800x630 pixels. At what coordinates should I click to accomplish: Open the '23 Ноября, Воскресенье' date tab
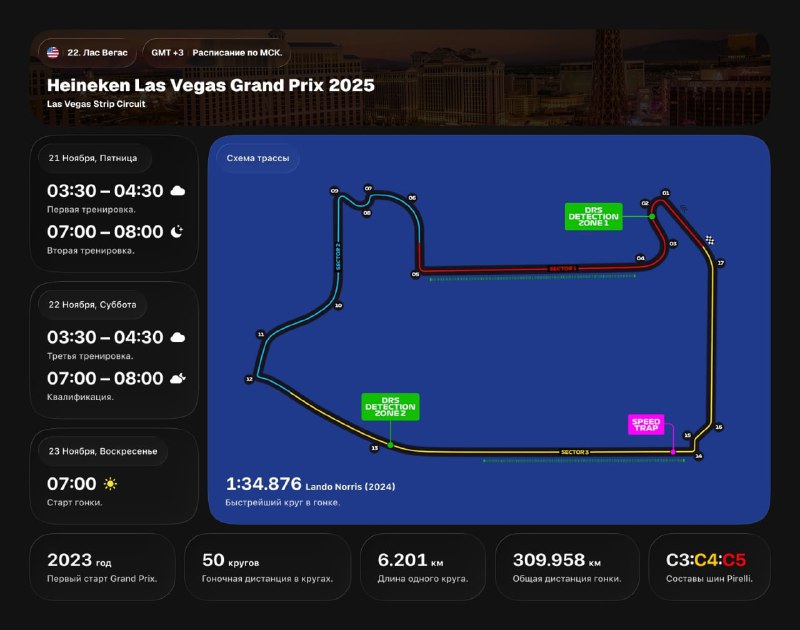[x=102, y=451]
